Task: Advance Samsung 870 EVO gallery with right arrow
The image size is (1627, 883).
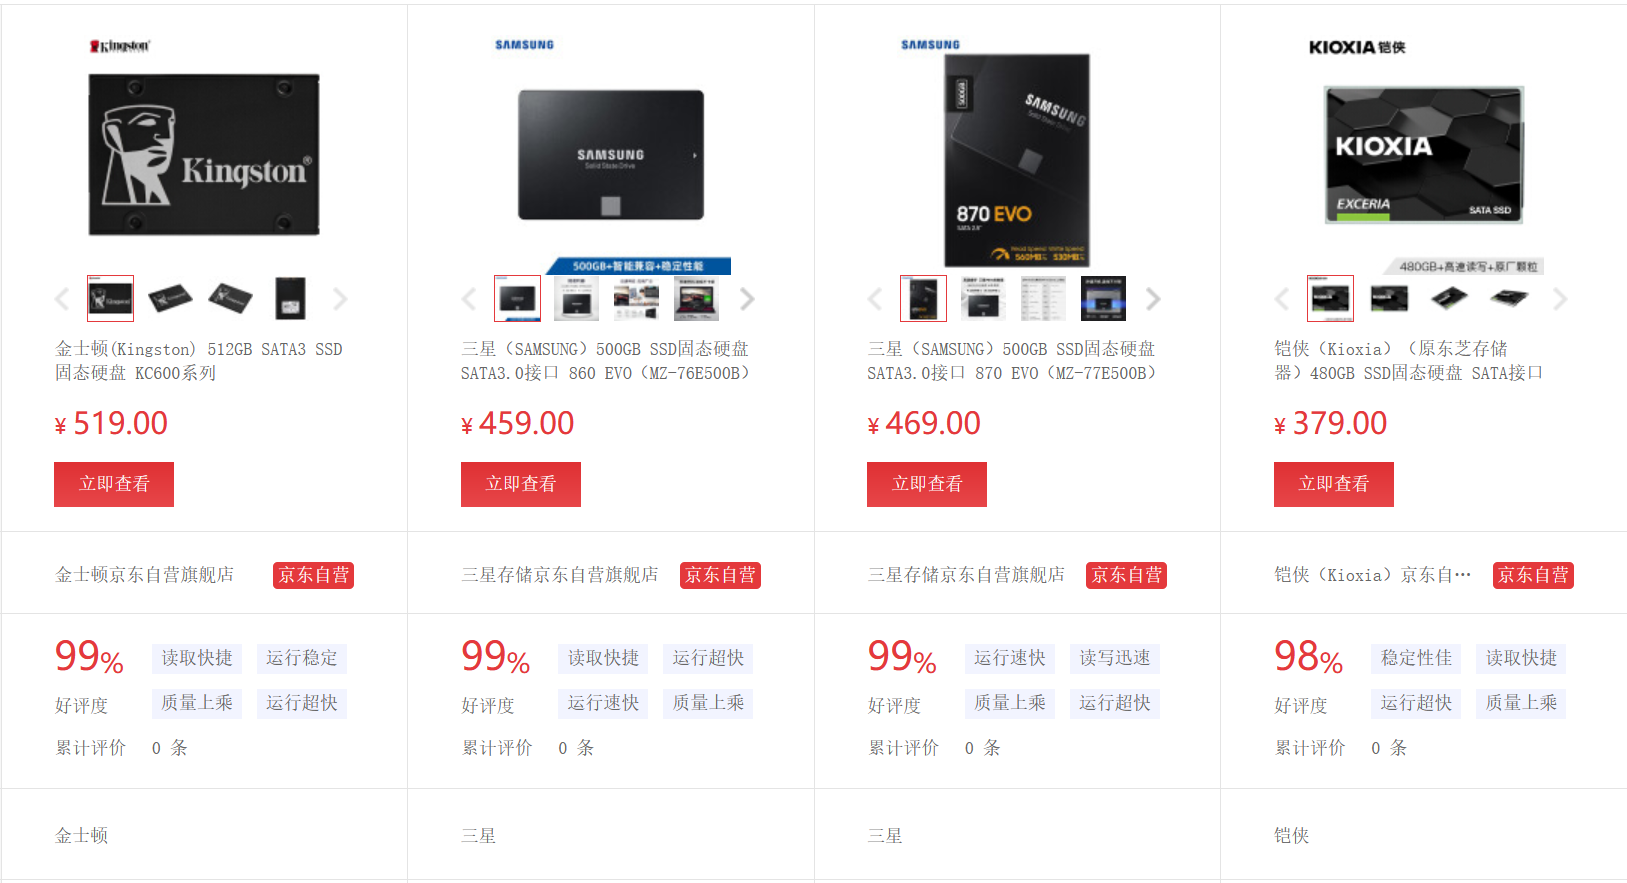Action: pos(1153,299)
